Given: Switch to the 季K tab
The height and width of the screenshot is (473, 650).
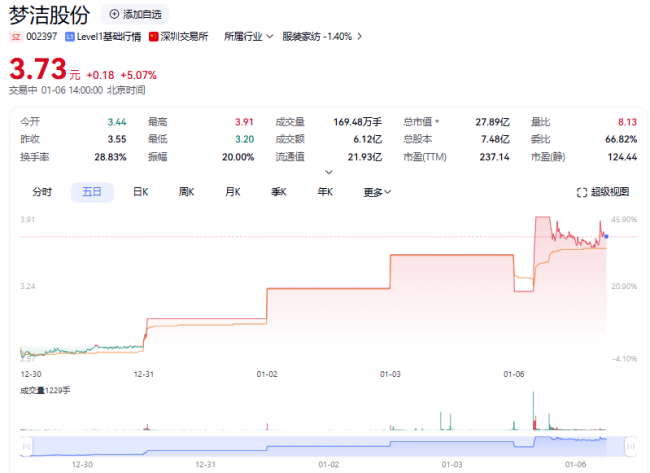Looking at the screenshot, I should pos(279,192).
